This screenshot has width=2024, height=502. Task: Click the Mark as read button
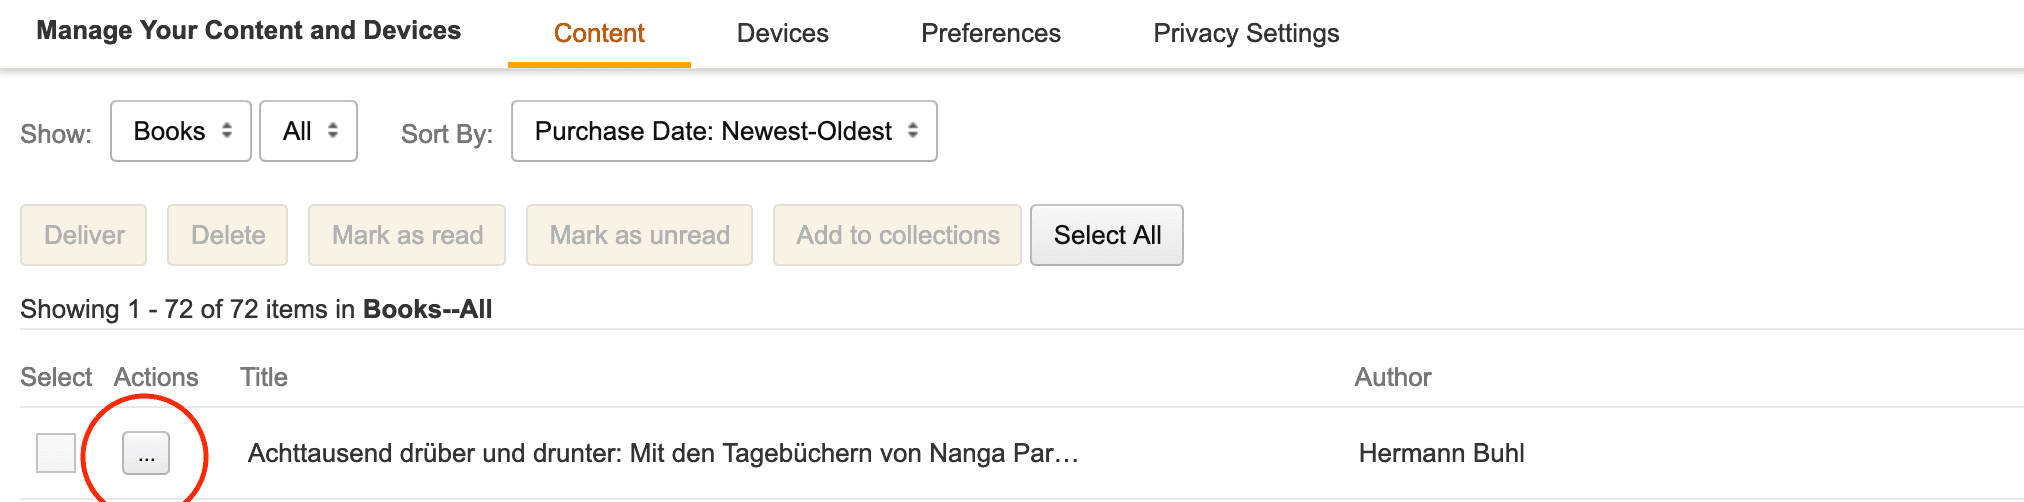click(x=407, y=235)
